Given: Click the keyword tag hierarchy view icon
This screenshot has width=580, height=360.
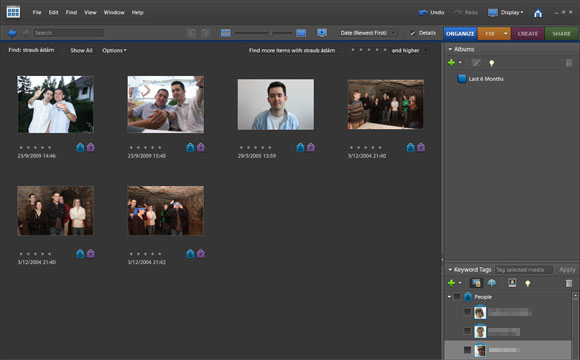Looking at the screenshot, I should (476, 283).
